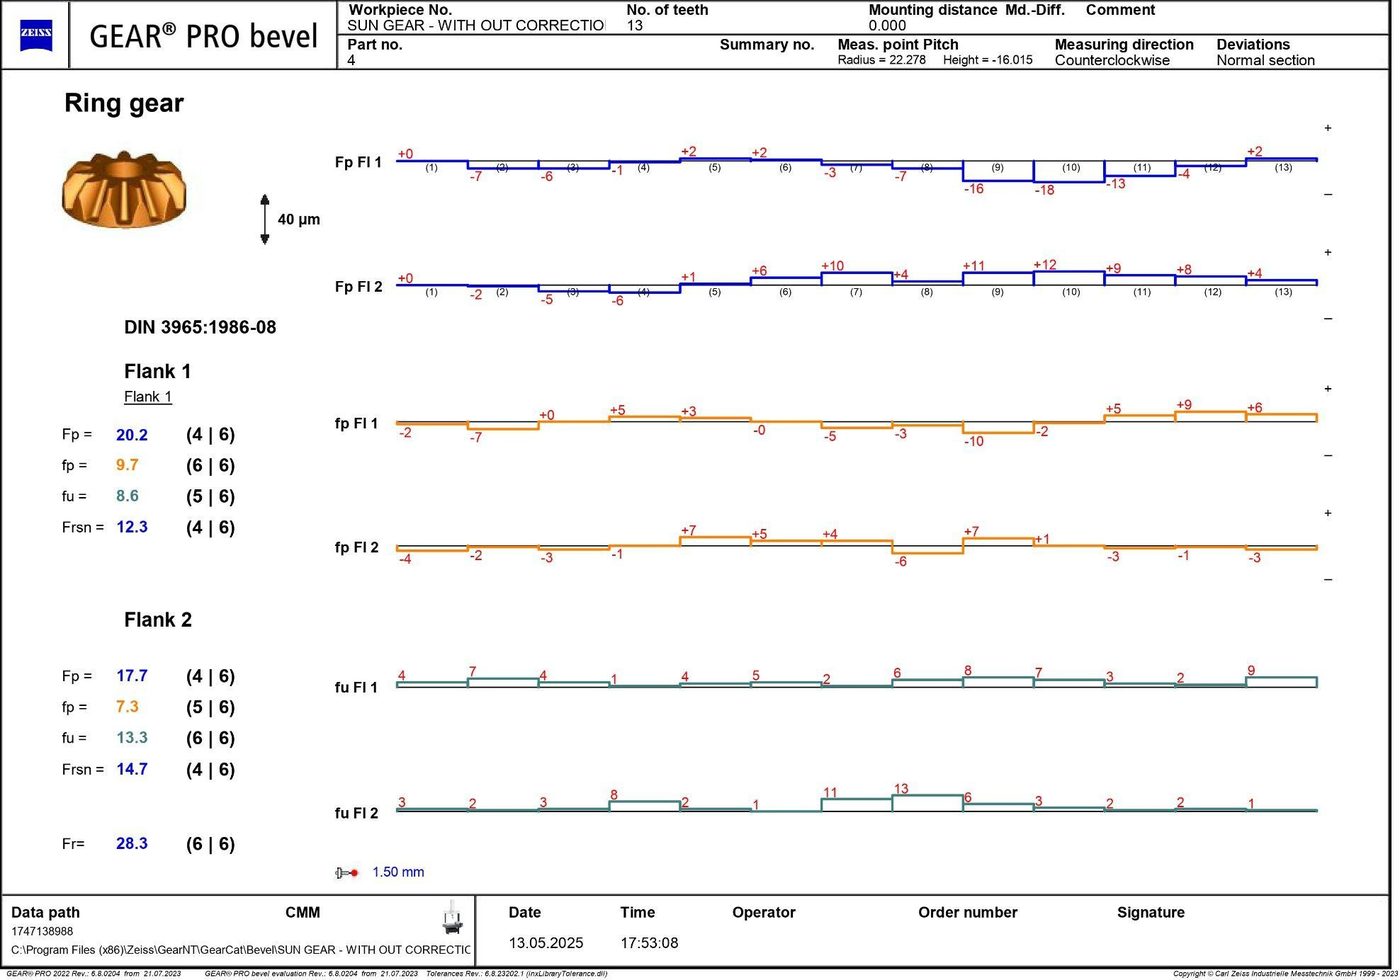Select workpiece name "SUN GEAR - WITH OUT CORRECTIO"
This screenshot has width=1400, height=980.
pyautogui.click(x=476, y=26)
